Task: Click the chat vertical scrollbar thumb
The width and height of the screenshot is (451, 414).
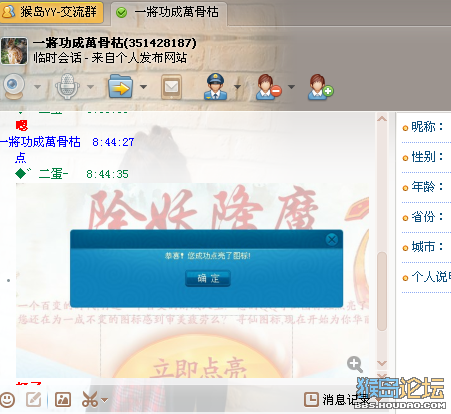Action: [x=382, y=291]
